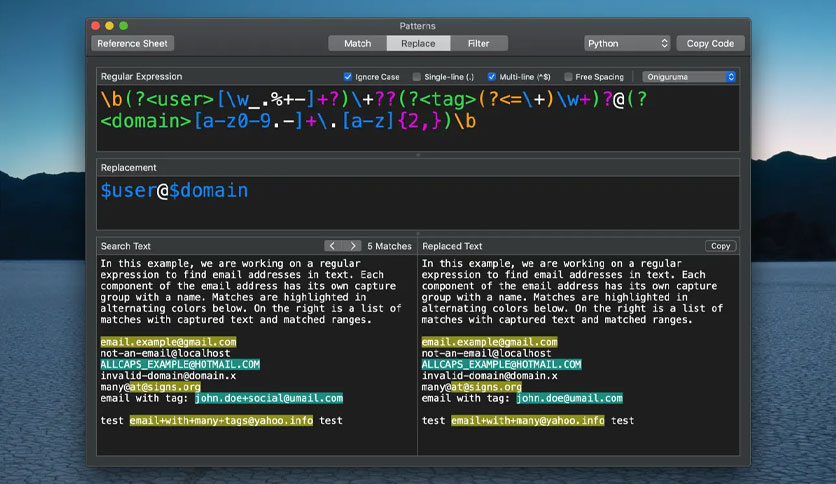Click not-an-email@localhost in Search Text
836x484 pixels.
pos(165,353)
